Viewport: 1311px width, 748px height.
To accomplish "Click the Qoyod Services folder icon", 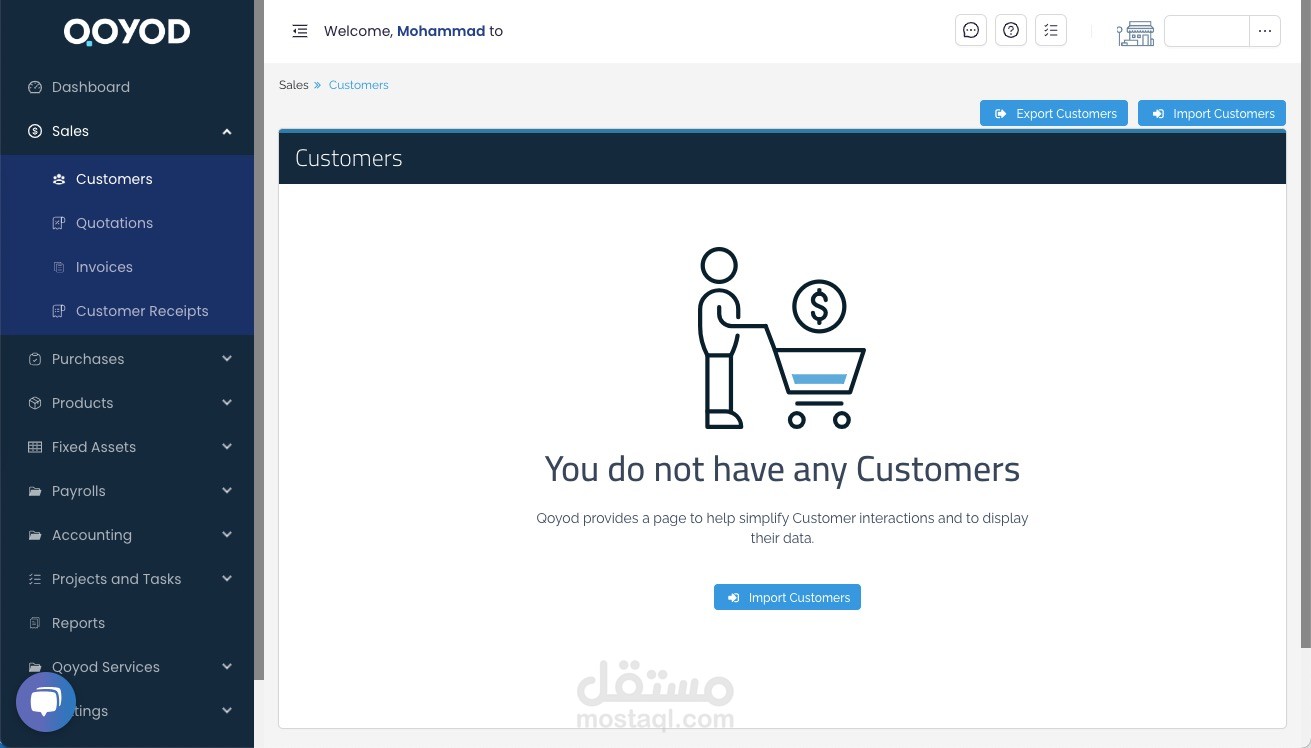I will [35, 667].
